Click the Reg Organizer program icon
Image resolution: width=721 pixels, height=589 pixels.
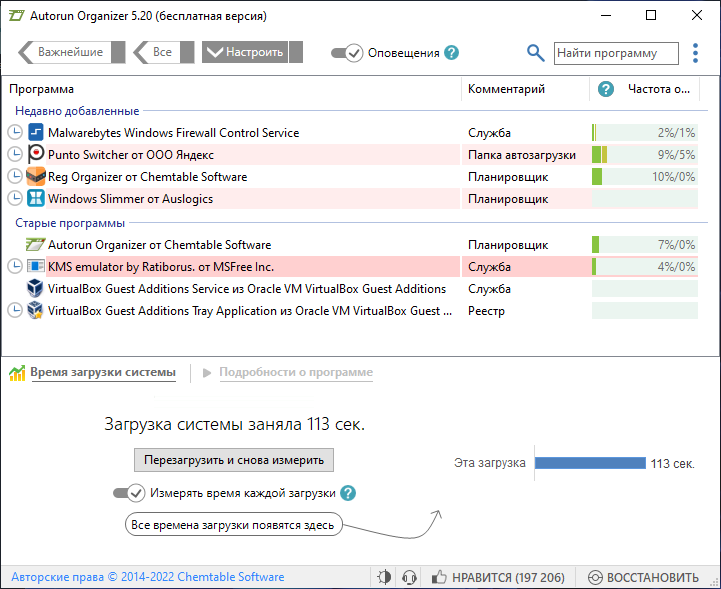(x=35, y=177)
